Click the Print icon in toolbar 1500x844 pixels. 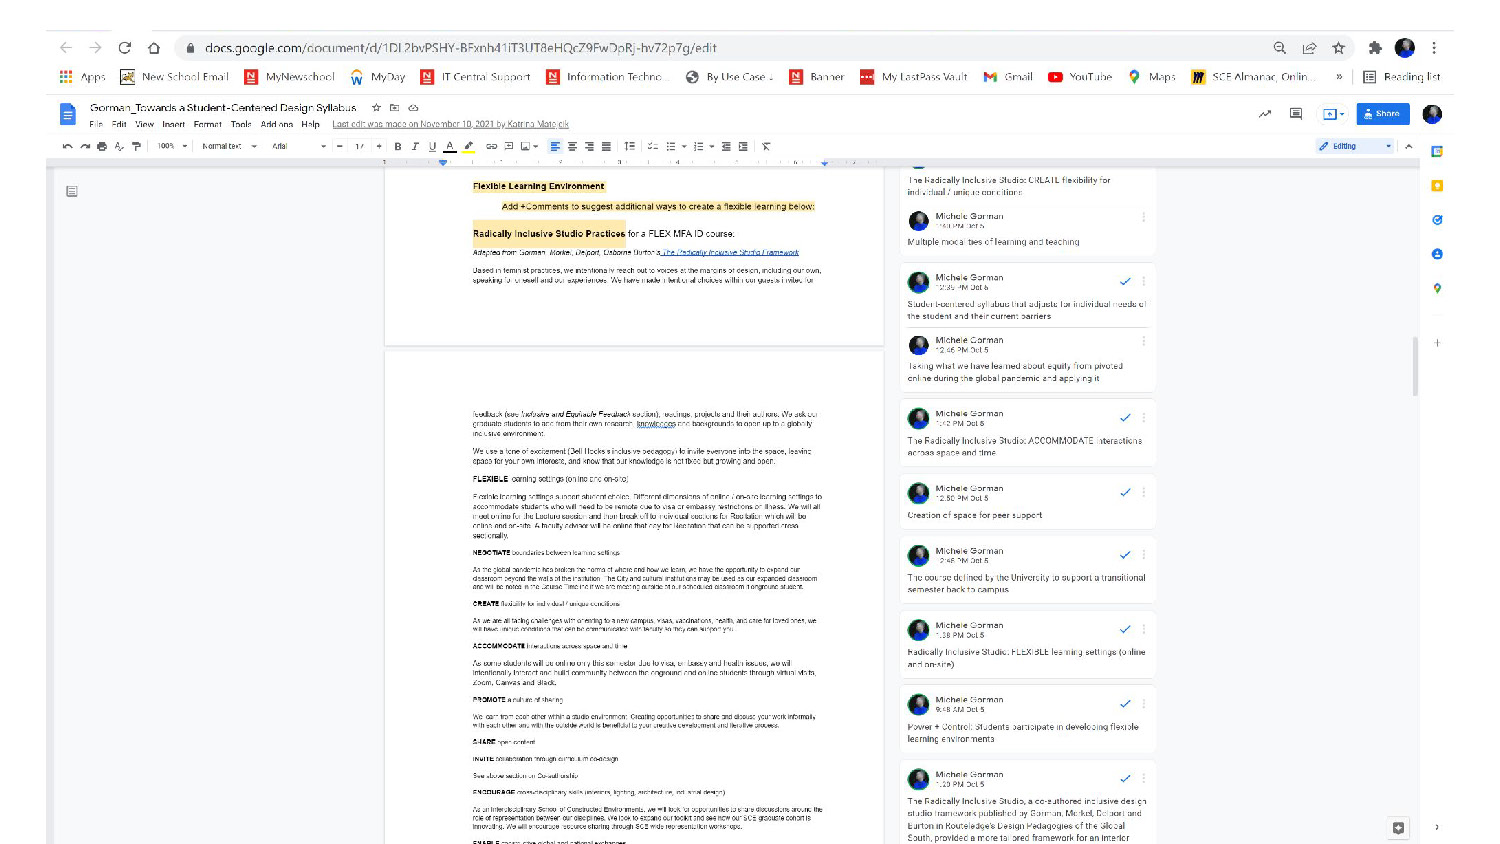pos(102,146)
